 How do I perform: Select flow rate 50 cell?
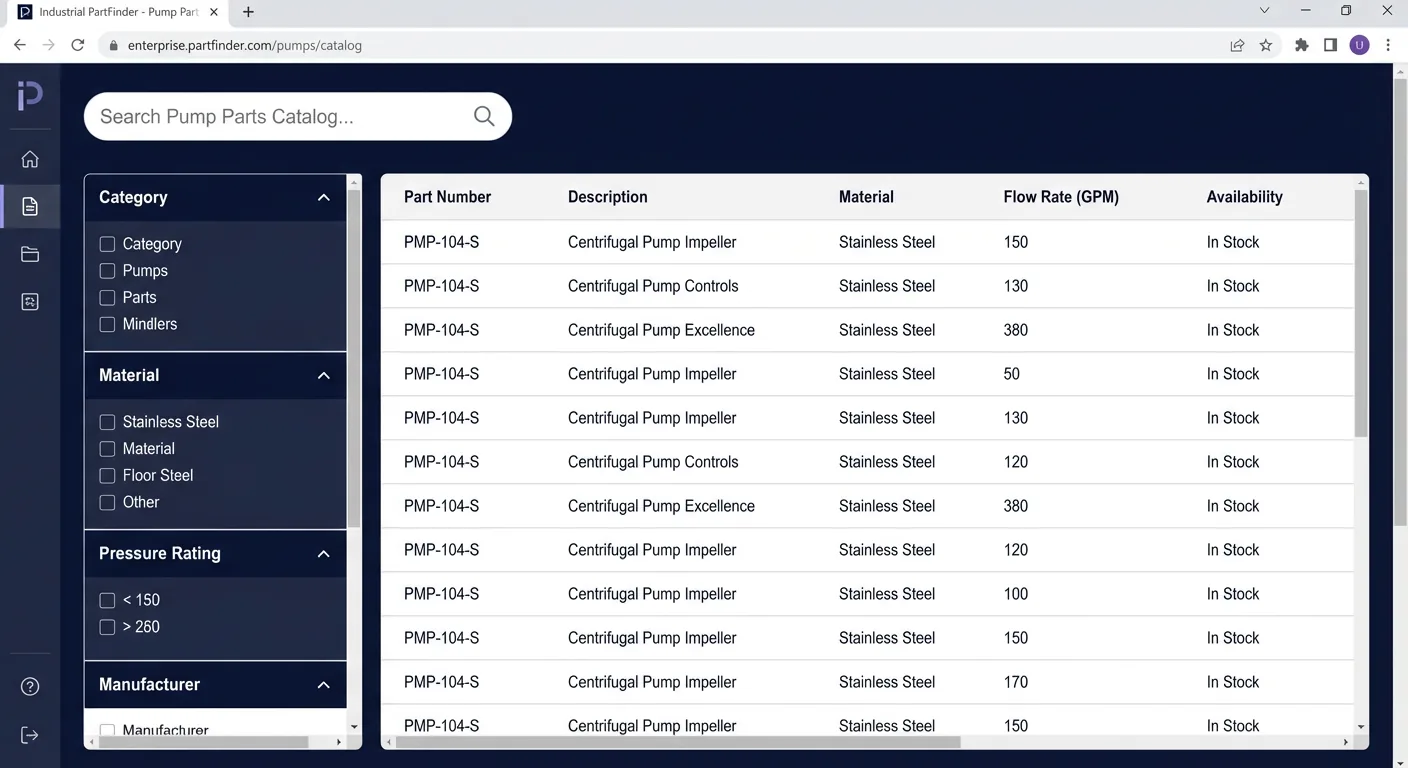tap(1011, 374)
